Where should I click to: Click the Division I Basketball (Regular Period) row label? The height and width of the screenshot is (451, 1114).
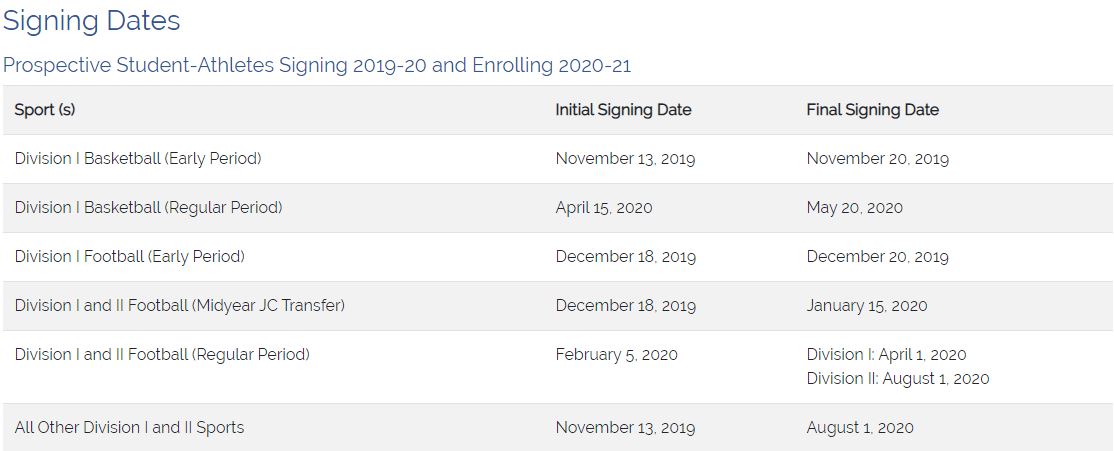tap(148, 208)
